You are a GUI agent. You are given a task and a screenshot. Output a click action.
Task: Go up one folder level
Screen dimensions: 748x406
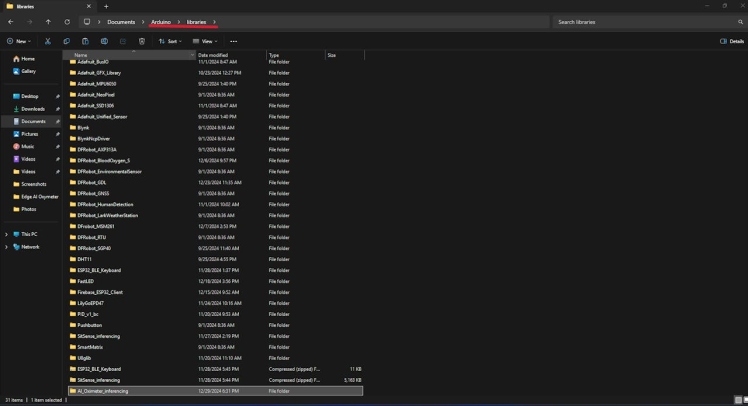(48, 21)
